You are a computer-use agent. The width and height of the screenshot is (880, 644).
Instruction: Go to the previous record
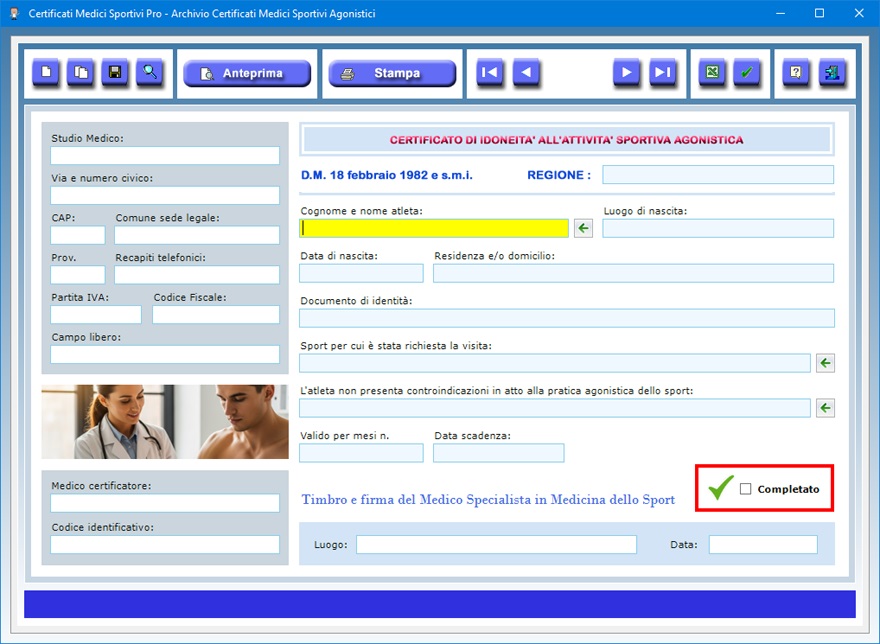[527, 73]
